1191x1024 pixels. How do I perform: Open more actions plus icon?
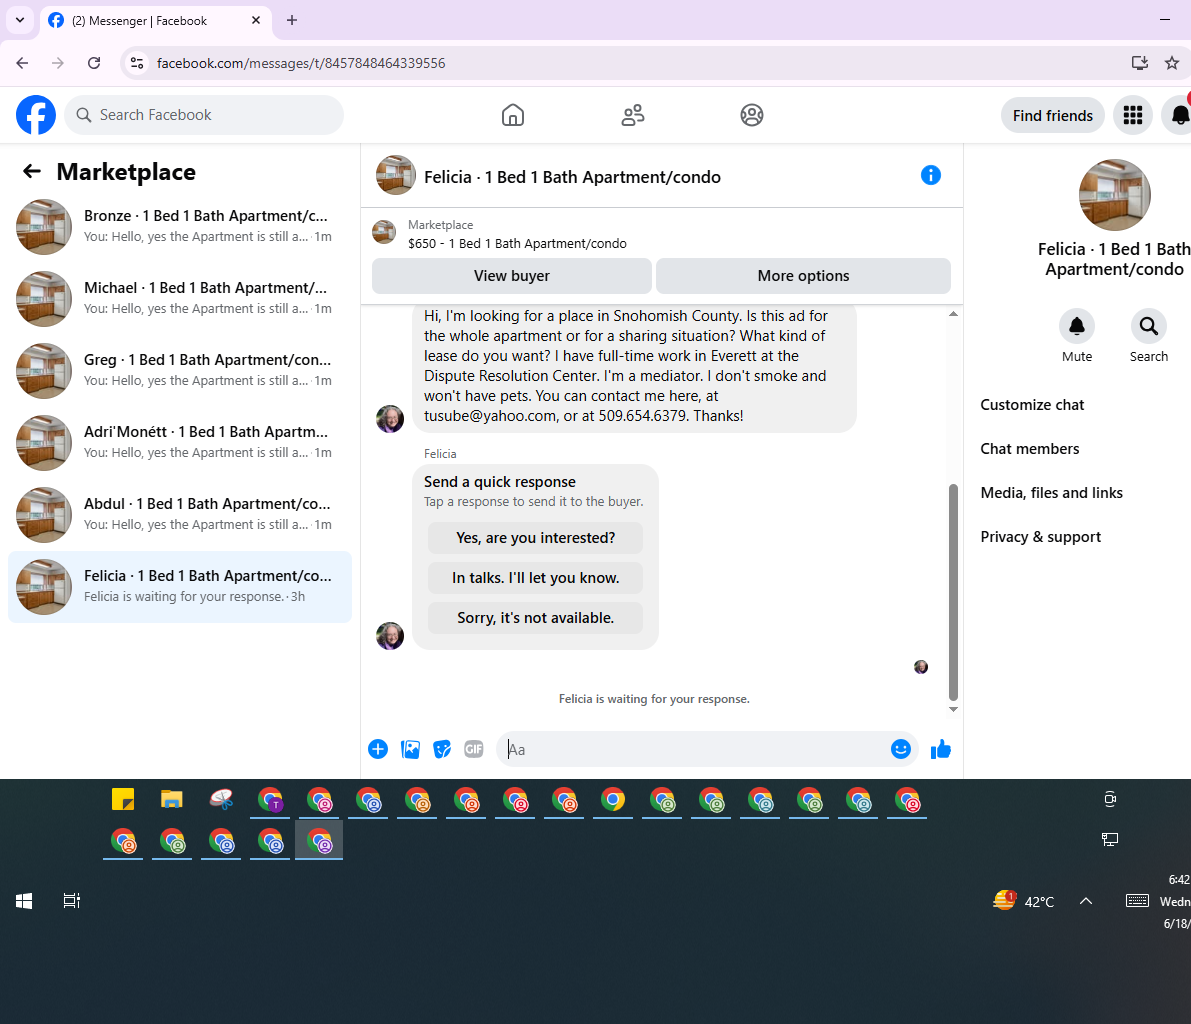378,750
